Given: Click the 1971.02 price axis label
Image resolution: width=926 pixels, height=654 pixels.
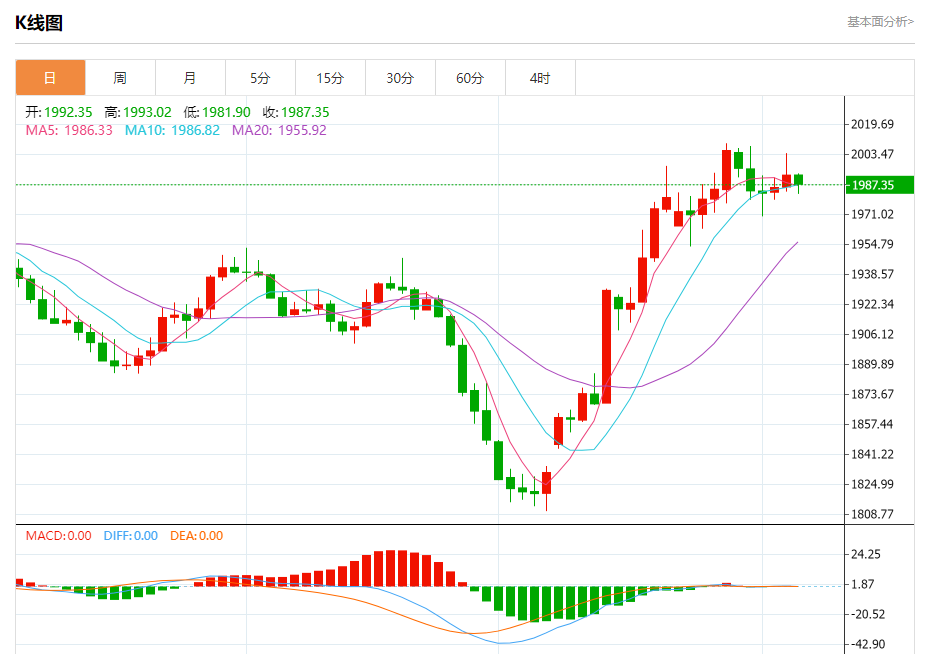Looking at the screenshot, I should click(872, 214).
